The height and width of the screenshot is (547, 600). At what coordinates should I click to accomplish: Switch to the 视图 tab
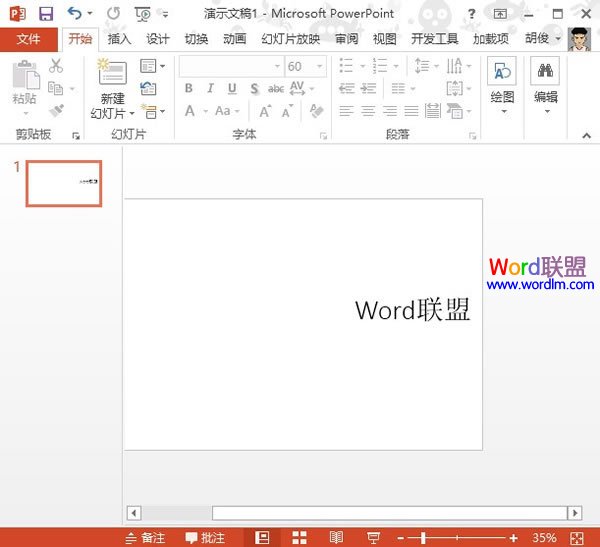385,39
